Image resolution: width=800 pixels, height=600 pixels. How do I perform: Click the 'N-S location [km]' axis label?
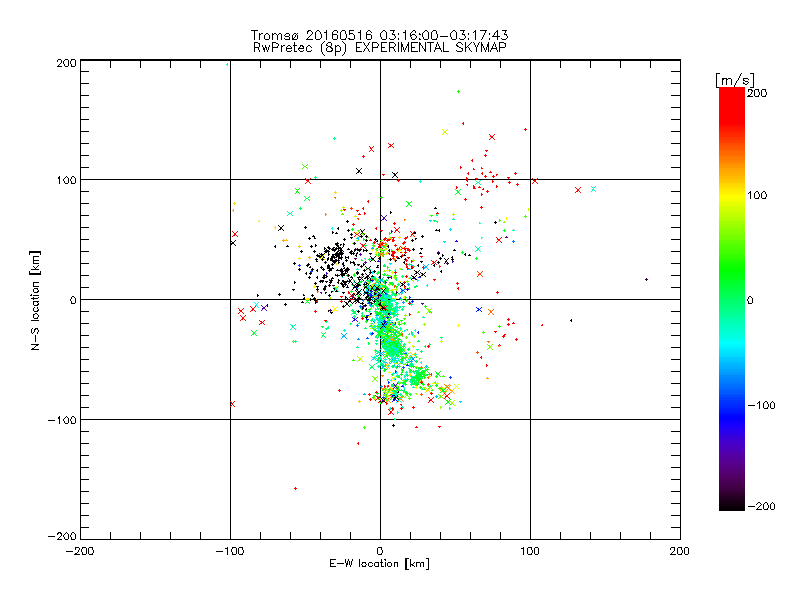[35, 301]
